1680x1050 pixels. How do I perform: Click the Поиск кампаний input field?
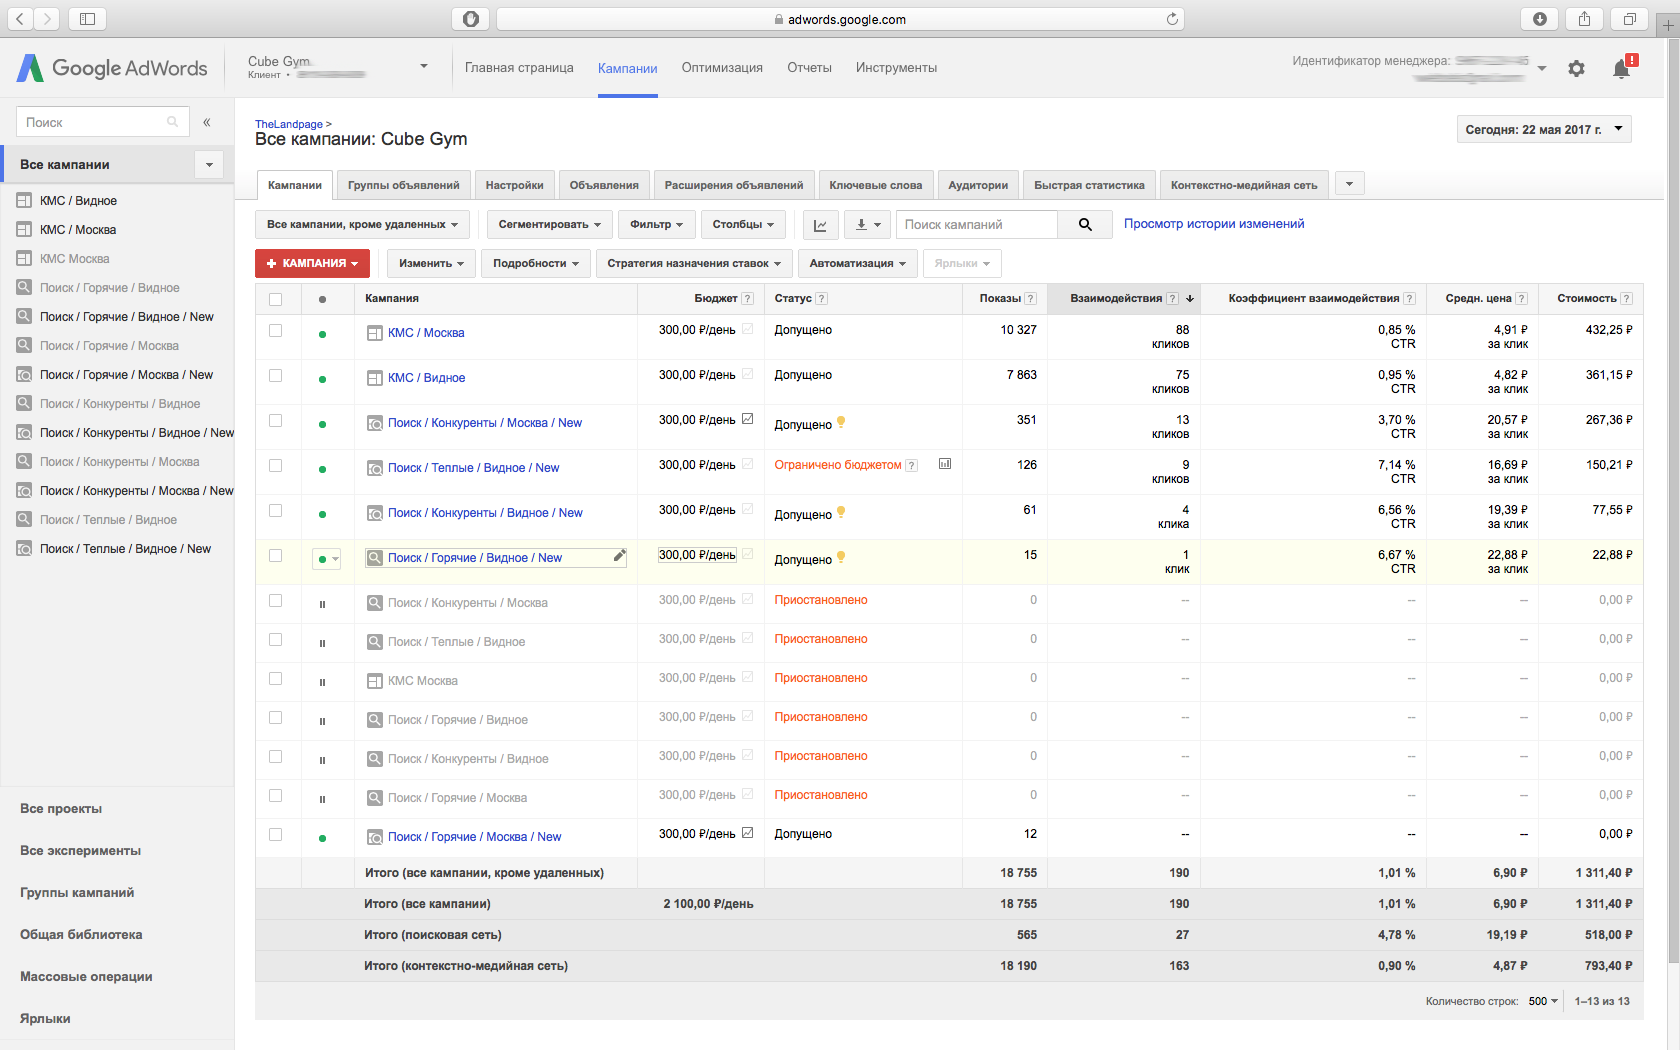click(x=976, y=225)
